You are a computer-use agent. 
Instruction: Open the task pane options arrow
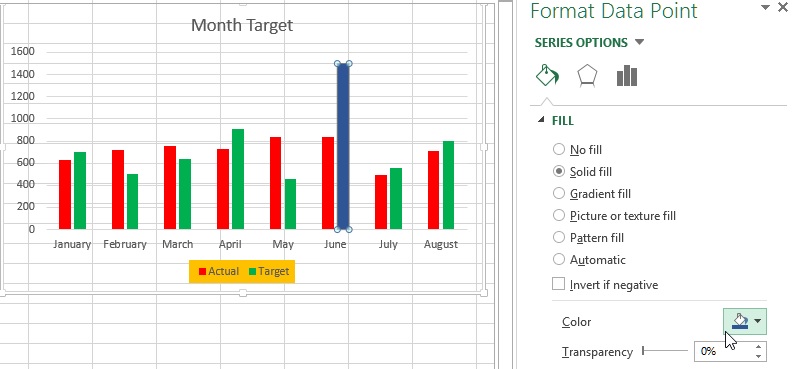coord(765,7)
